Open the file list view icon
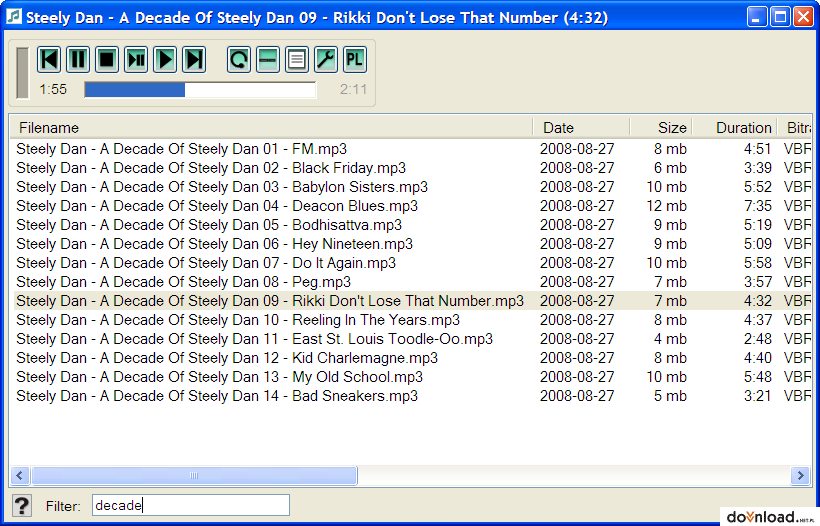 (x=297, y=59)
